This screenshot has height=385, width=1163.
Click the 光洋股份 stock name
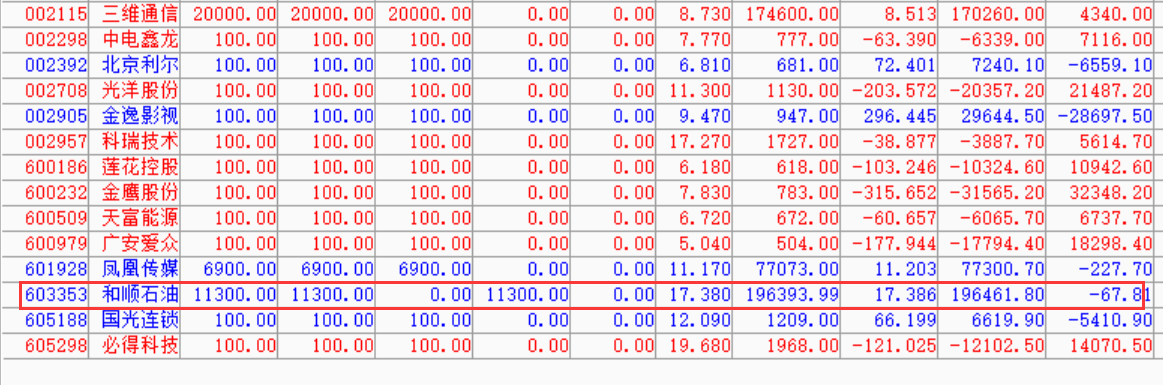click(140, 91)
